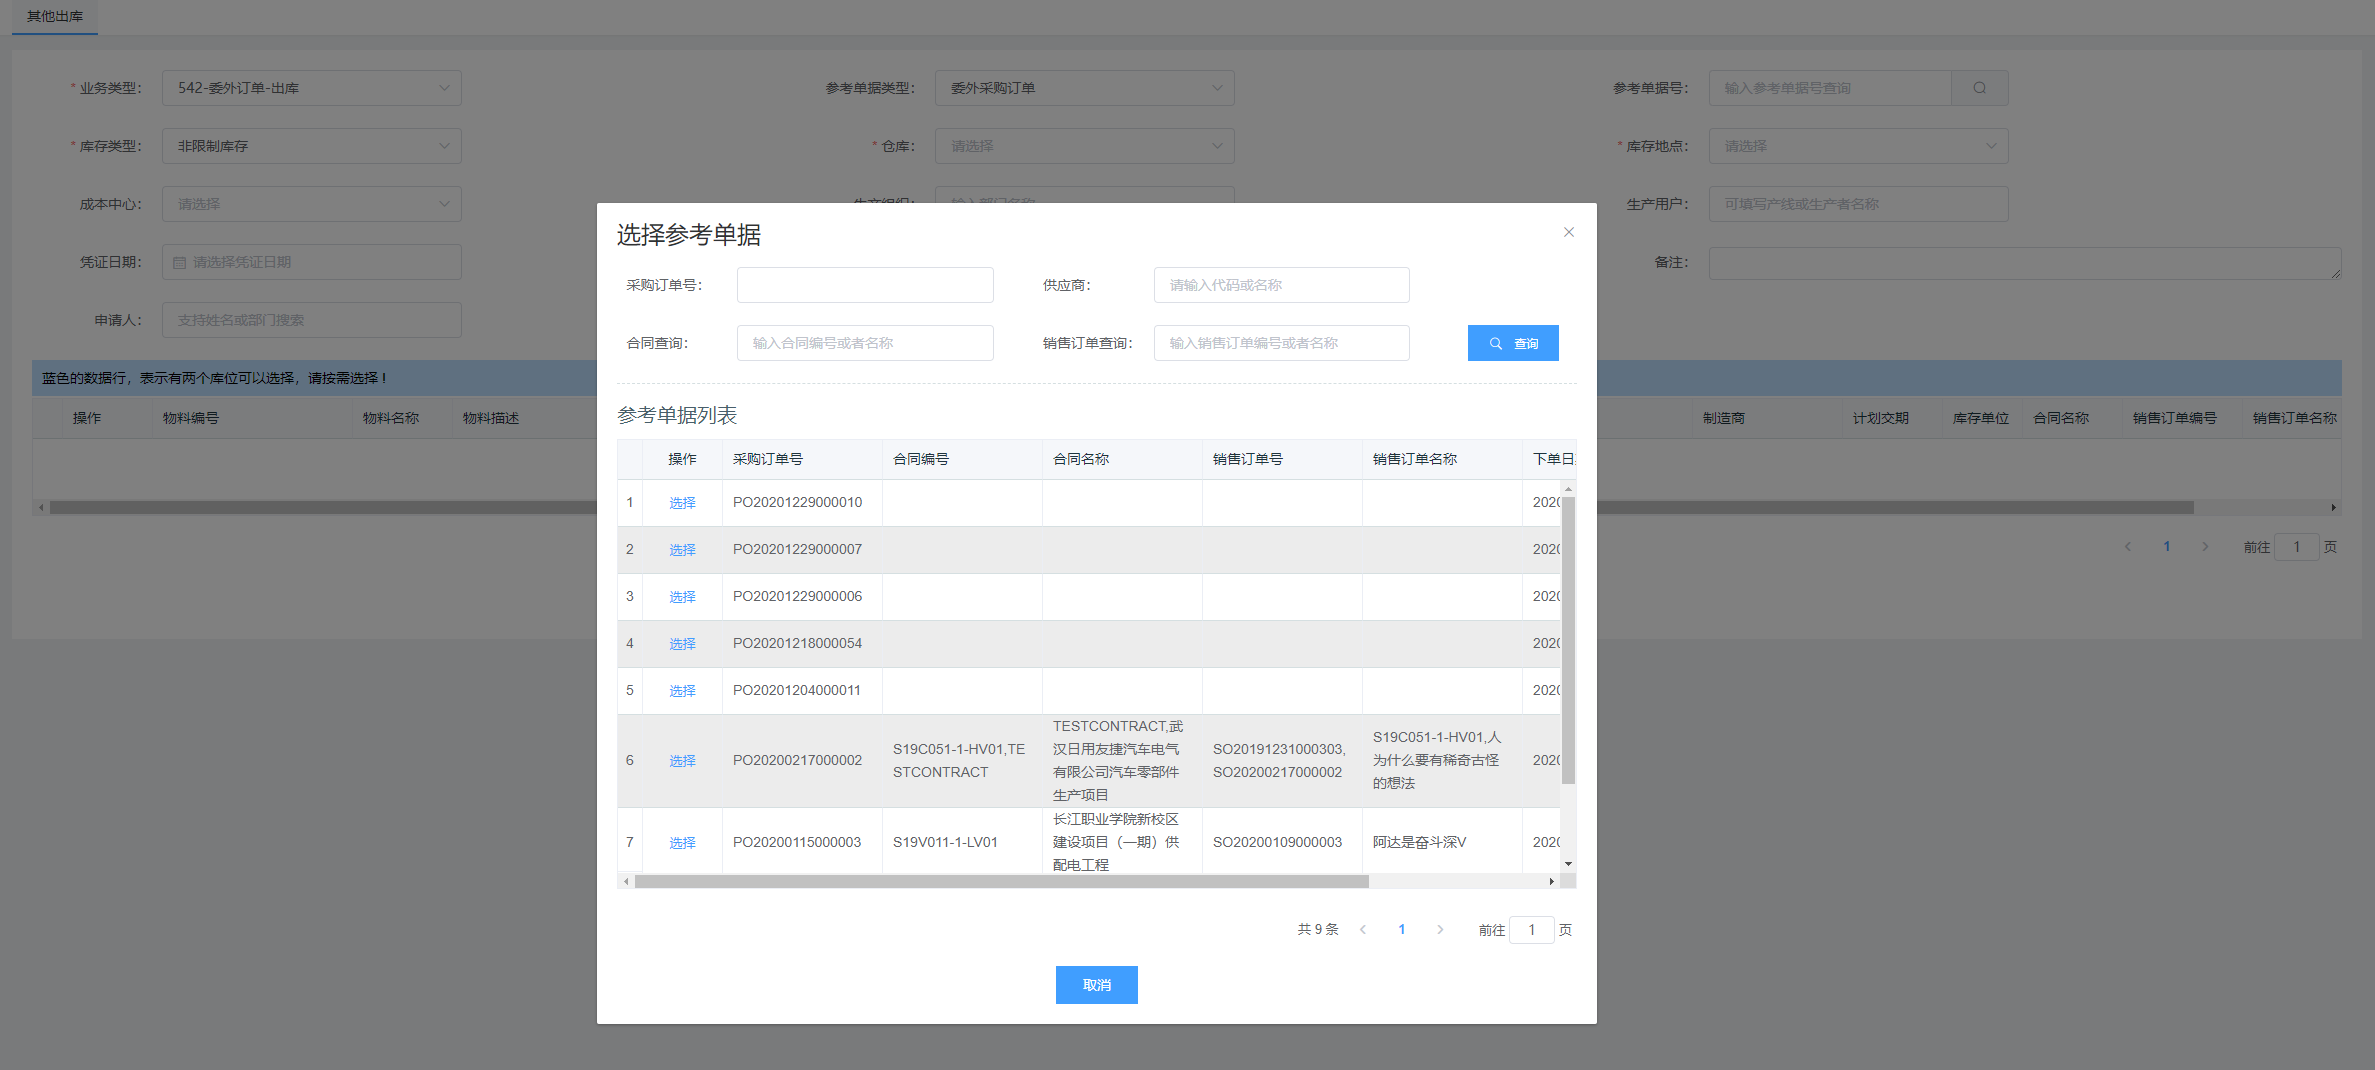This screenshot has width=2375, height=1070.
Task: Focus the 供应商 input field
Action: [x=1280, y=285]
